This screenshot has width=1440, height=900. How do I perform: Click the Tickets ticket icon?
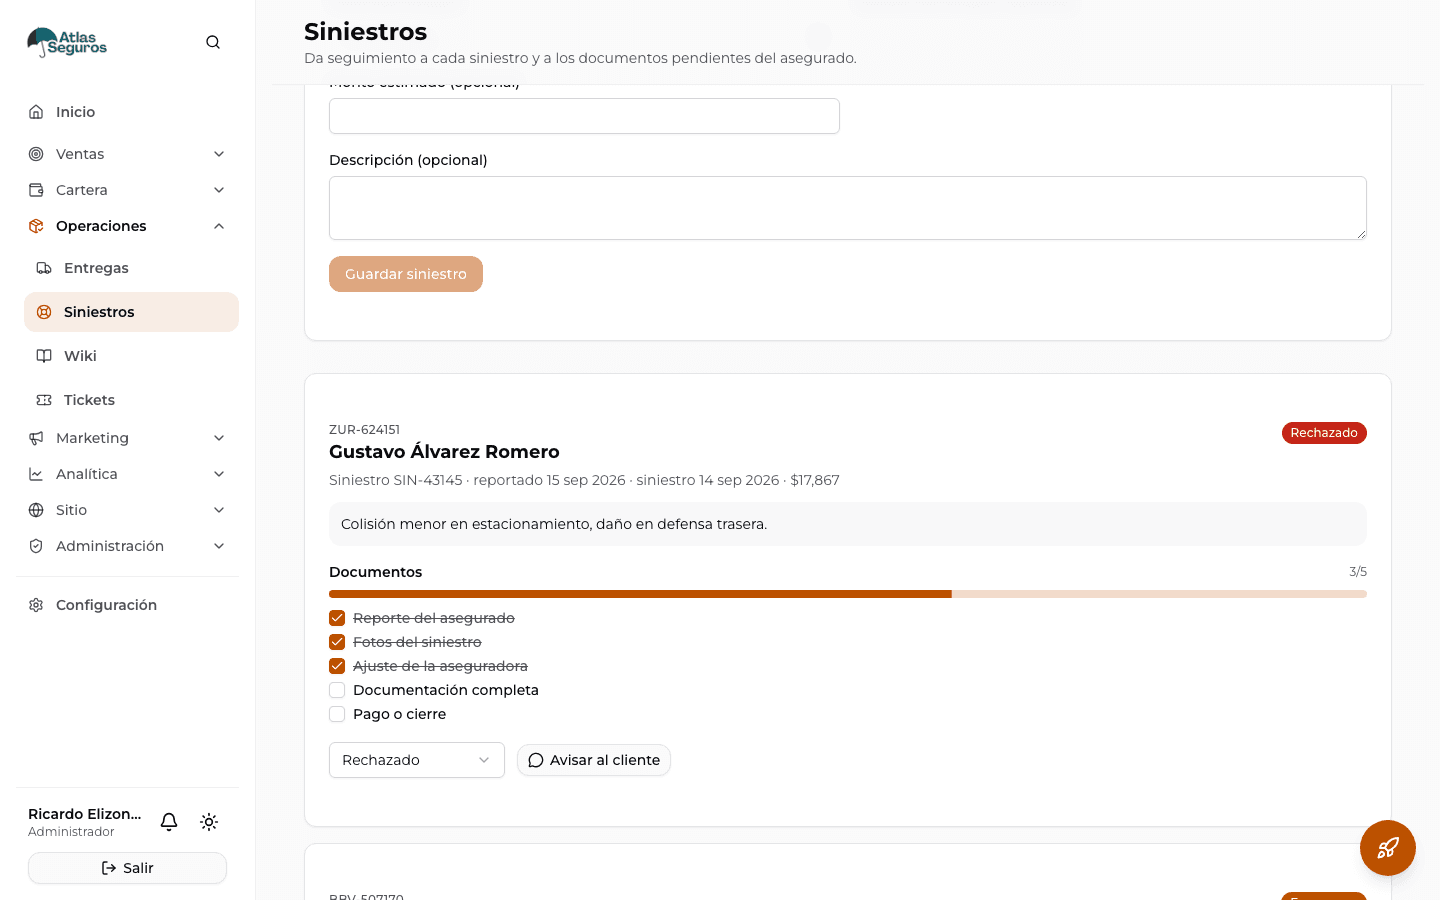[x=44, y=400]
